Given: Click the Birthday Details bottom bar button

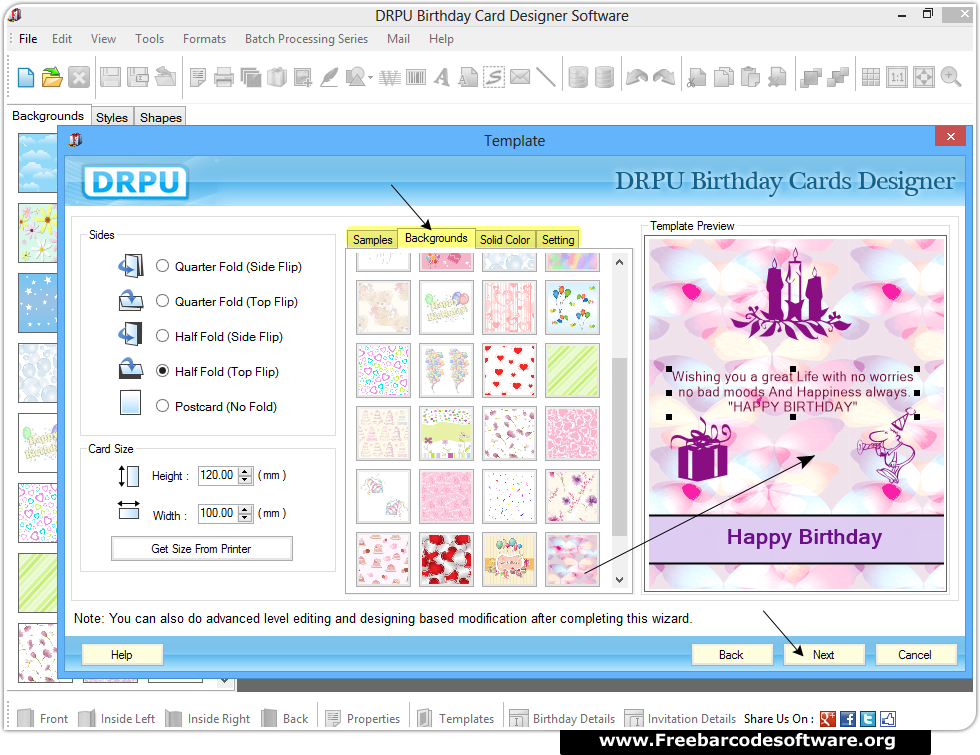Looking at the screenshot, I should 562,719.
